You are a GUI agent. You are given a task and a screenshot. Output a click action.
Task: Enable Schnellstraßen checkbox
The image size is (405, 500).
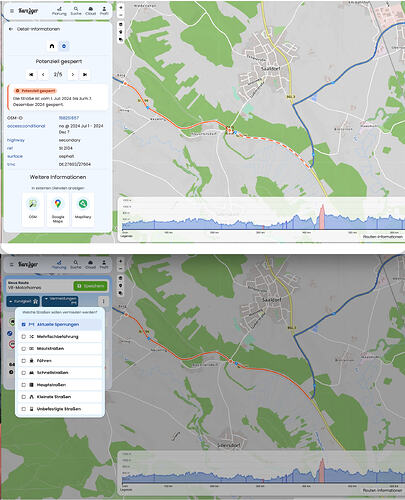point(23,373)
